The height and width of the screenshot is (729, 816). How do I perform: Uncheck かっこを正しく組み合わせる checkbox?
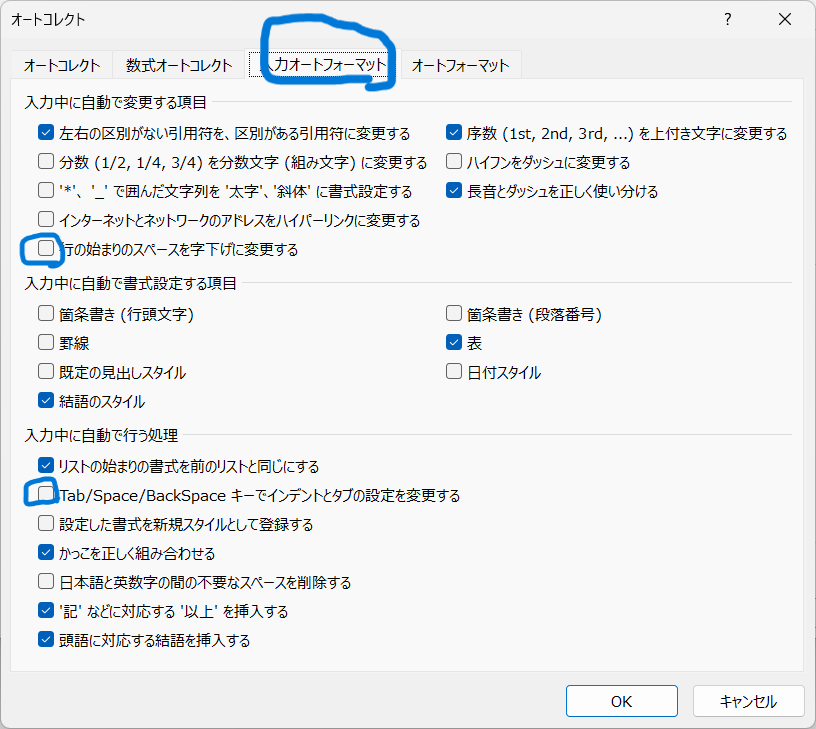click(x=46, y=553)
